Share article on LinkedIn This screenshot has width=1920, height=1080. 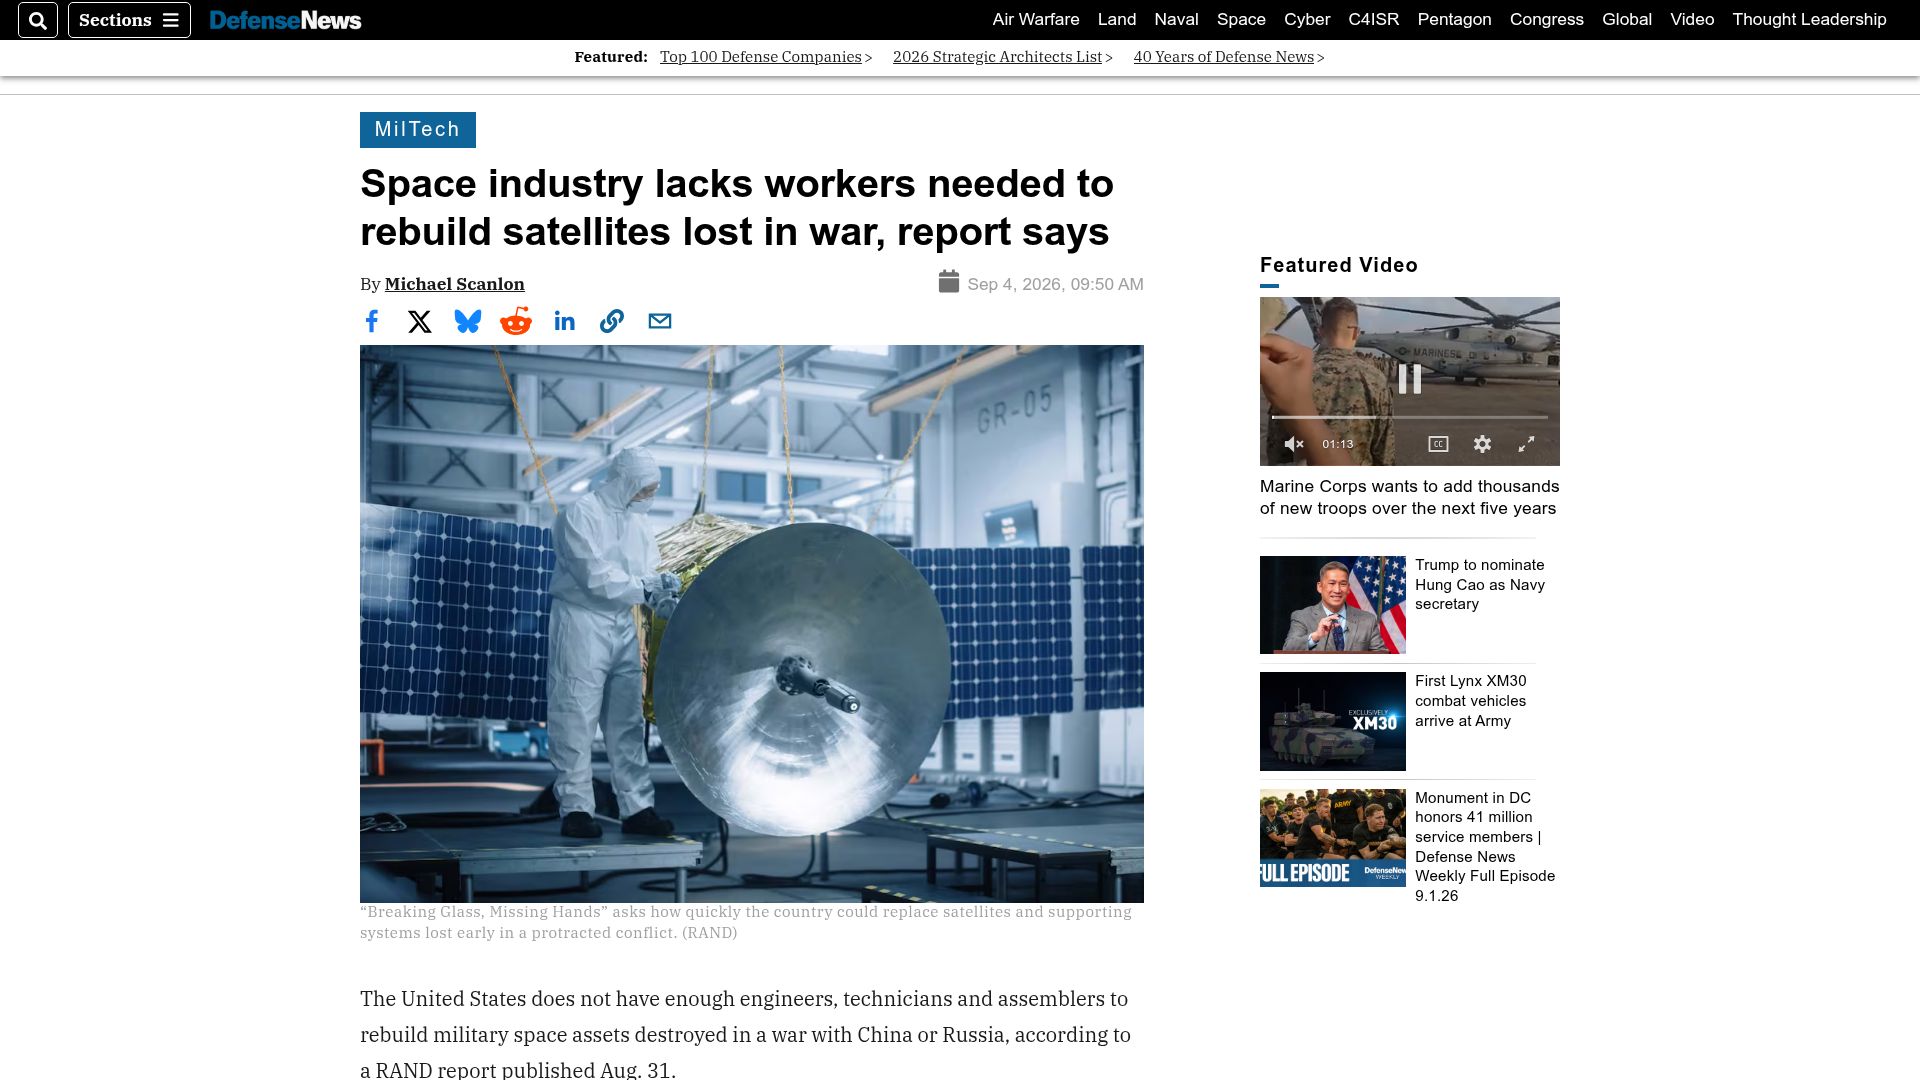(564, 321)
